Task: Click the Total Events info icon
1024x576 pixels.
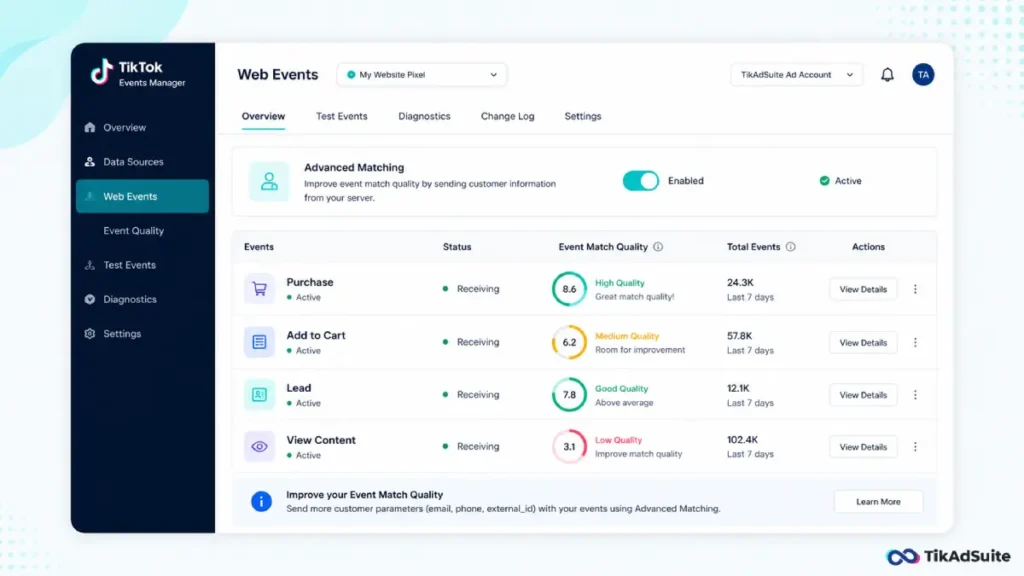Action: point(790,247)
